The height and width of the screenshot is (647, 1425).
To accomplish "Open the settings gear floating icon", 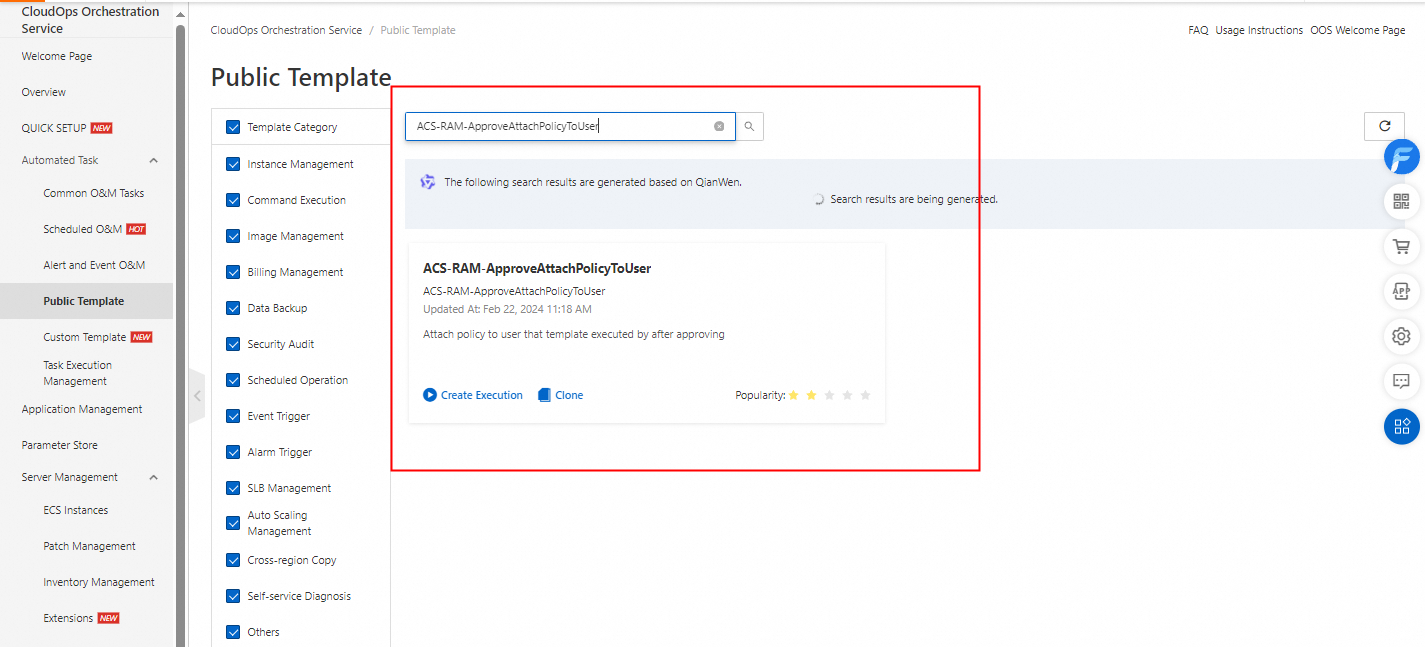I will (1401, 336).
